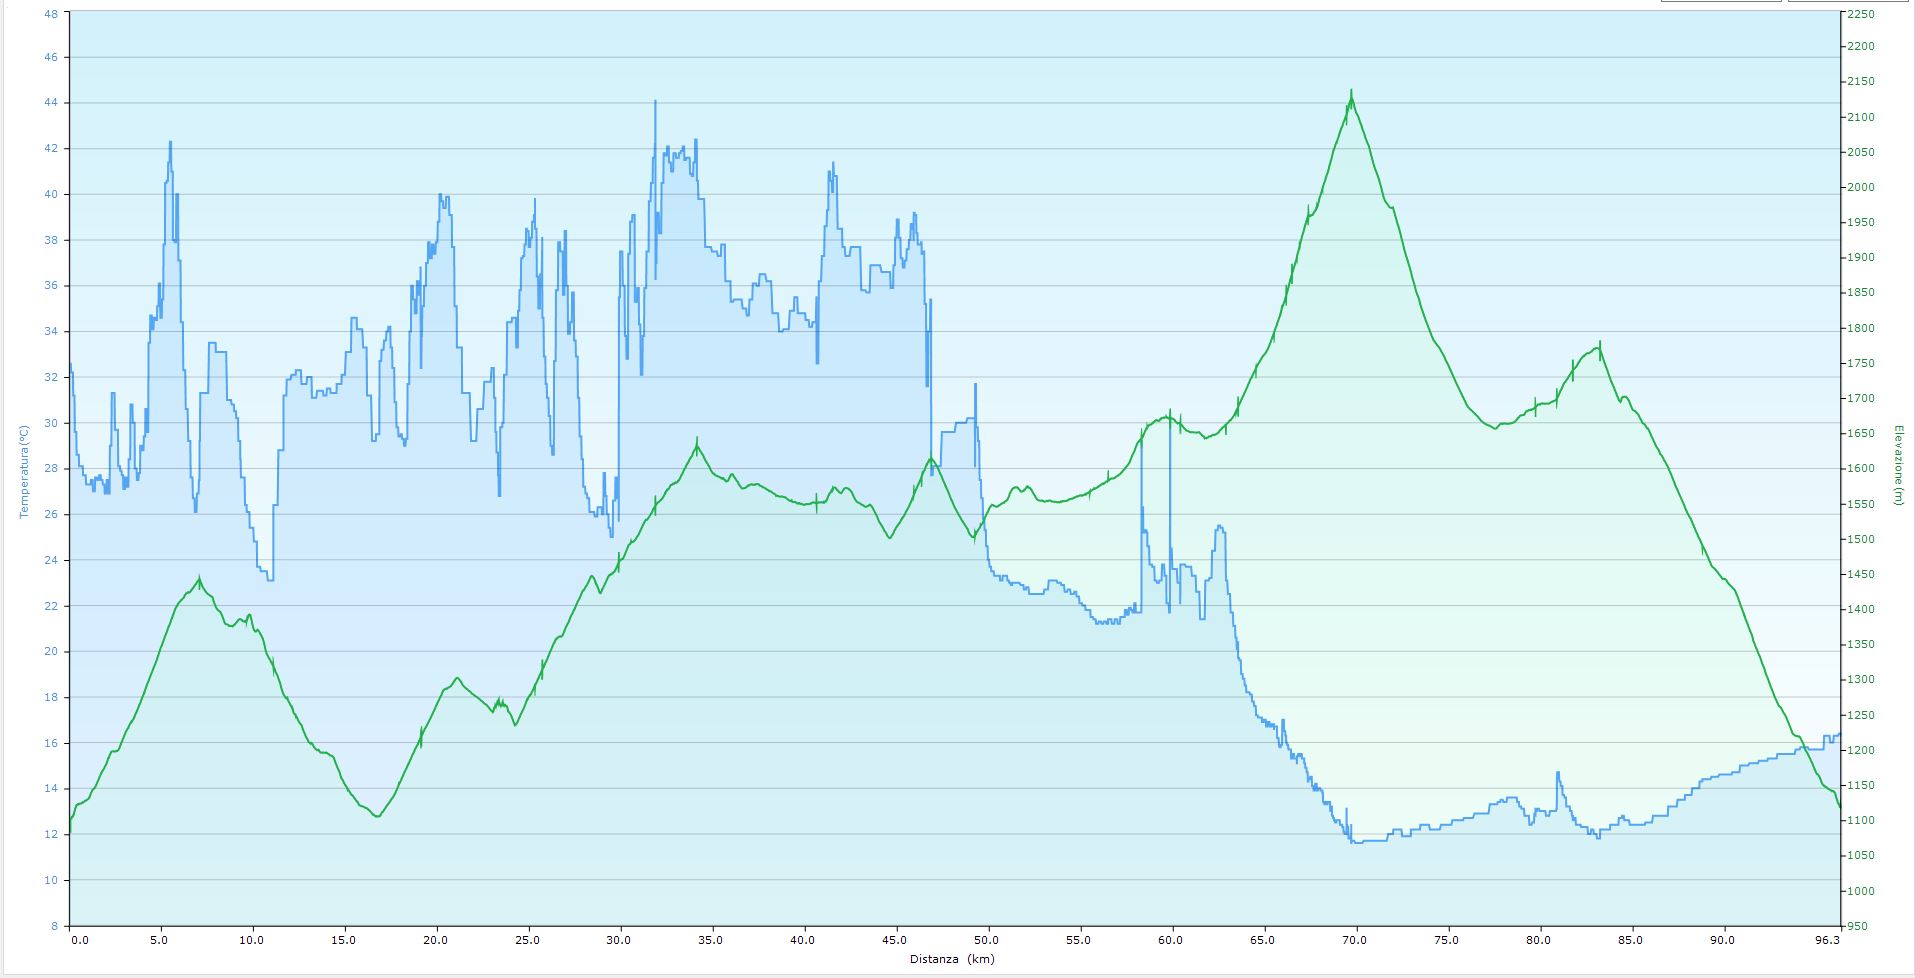This screenshot has height=978, width=1915.
Task: Click the highest elevation peak near 70 km
Action: 1351,92
